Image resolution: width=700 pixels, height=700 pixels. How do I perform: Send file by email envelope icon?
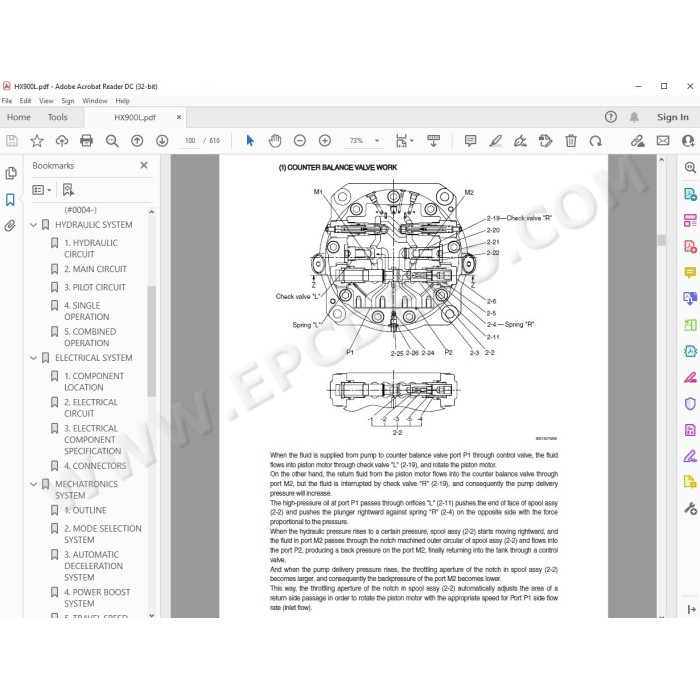[x=663, y=141]
